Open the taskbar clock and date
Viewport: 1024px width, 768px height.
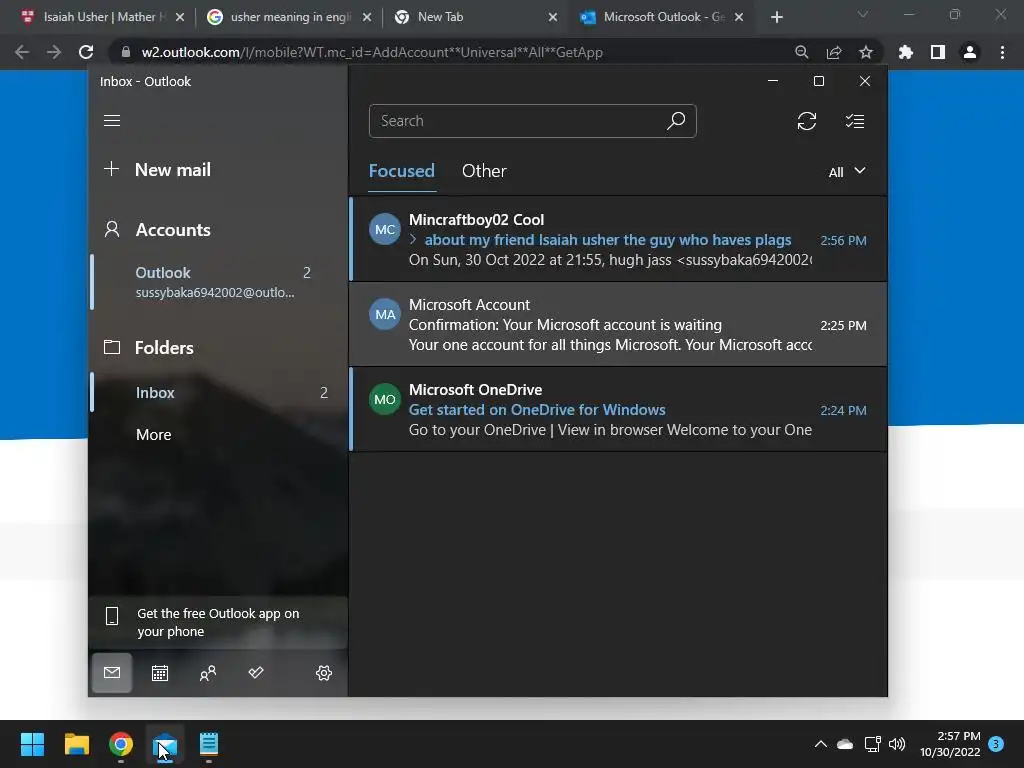pos(950,744)
